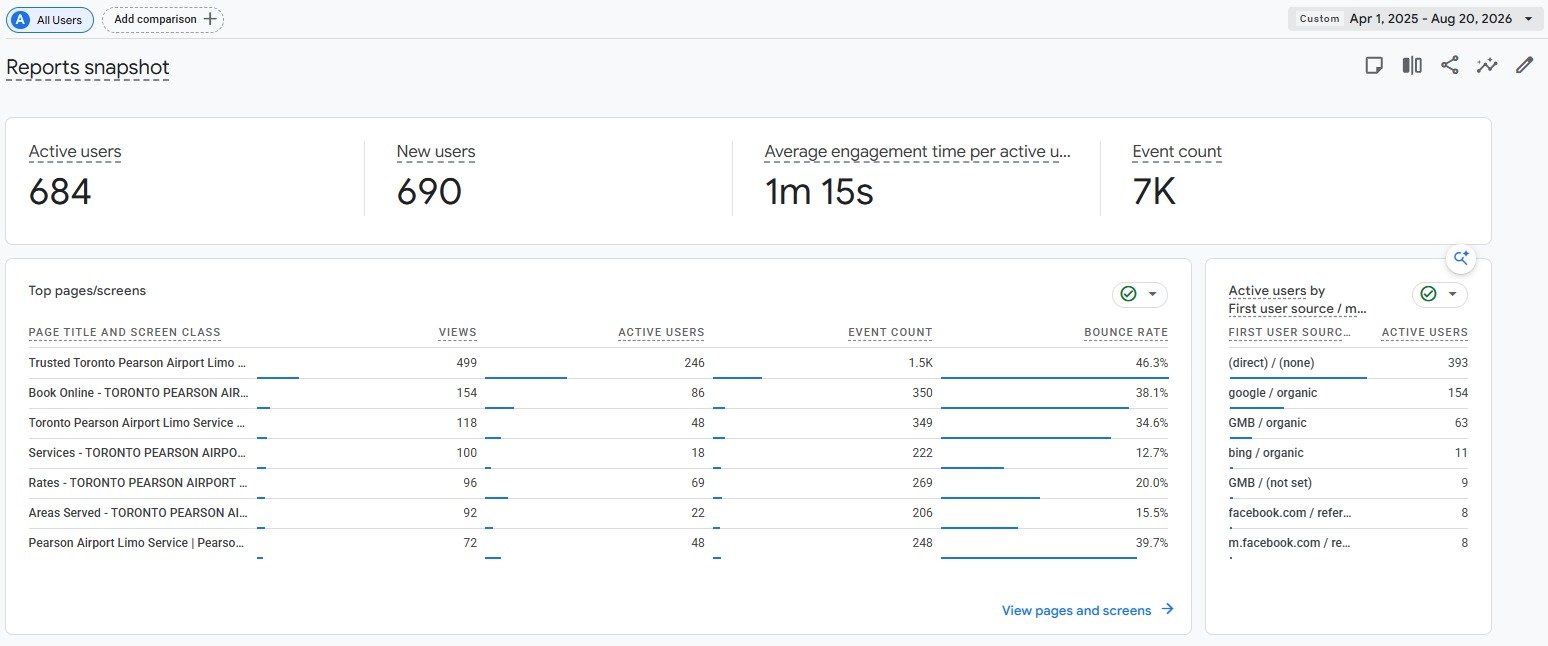Click Top pages/screens card title

tap(87, 291)
